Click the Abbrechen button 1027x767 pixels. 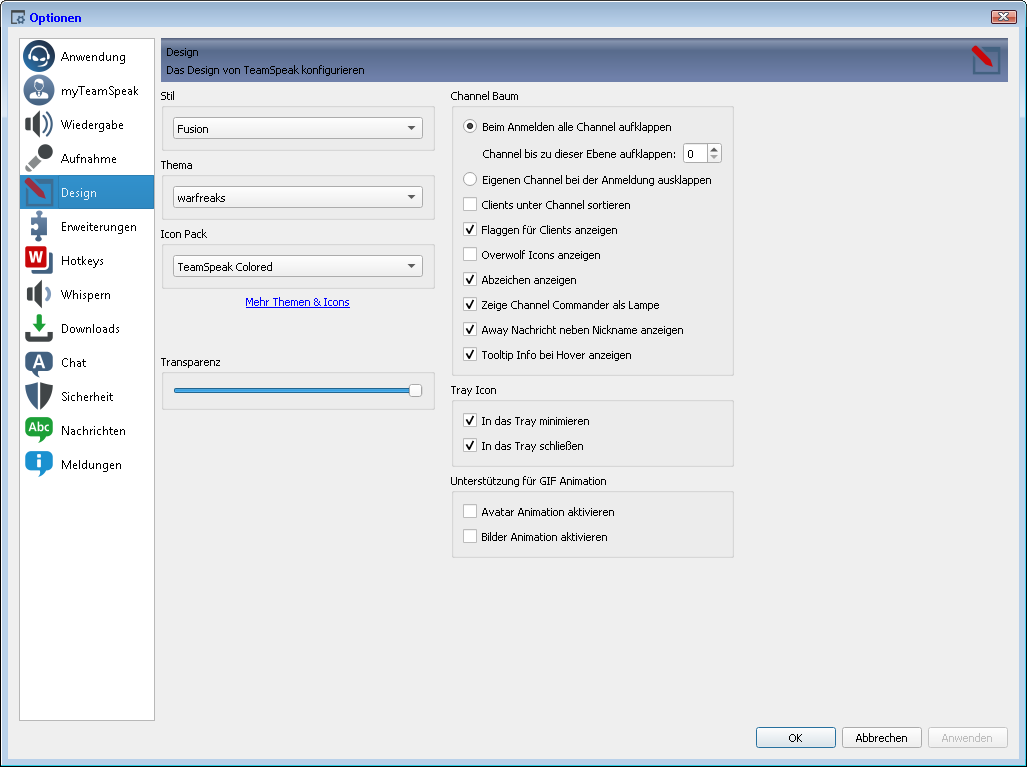tap(882, 738)
